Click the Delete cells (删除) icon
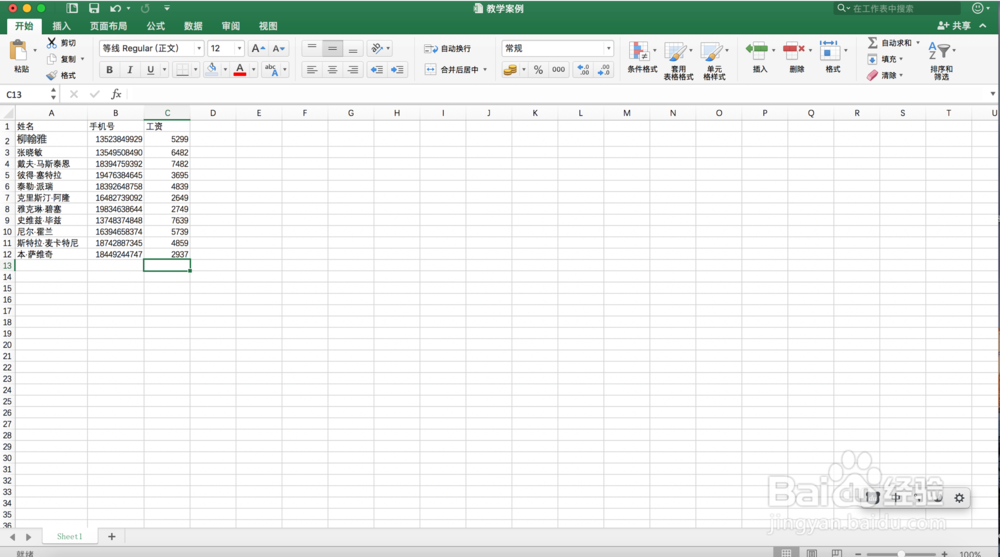Viewport: 1000px width, 557px height. (x=794, y=50)
